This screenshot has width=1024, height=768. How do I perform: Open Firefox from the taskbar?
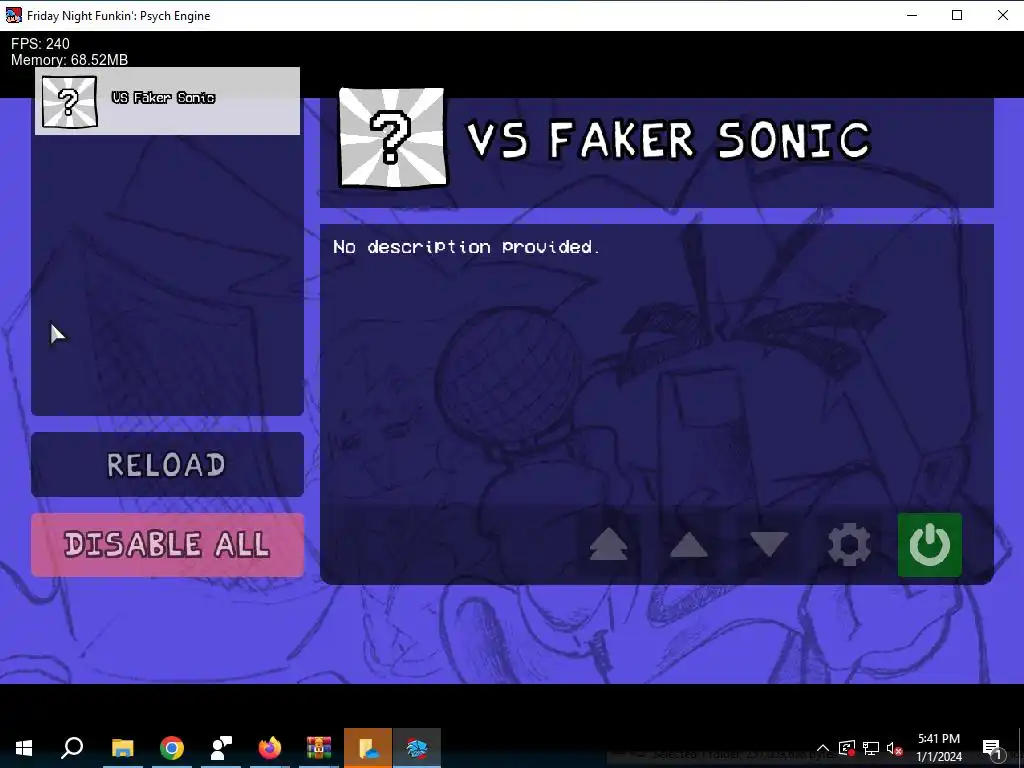(270, 748)
